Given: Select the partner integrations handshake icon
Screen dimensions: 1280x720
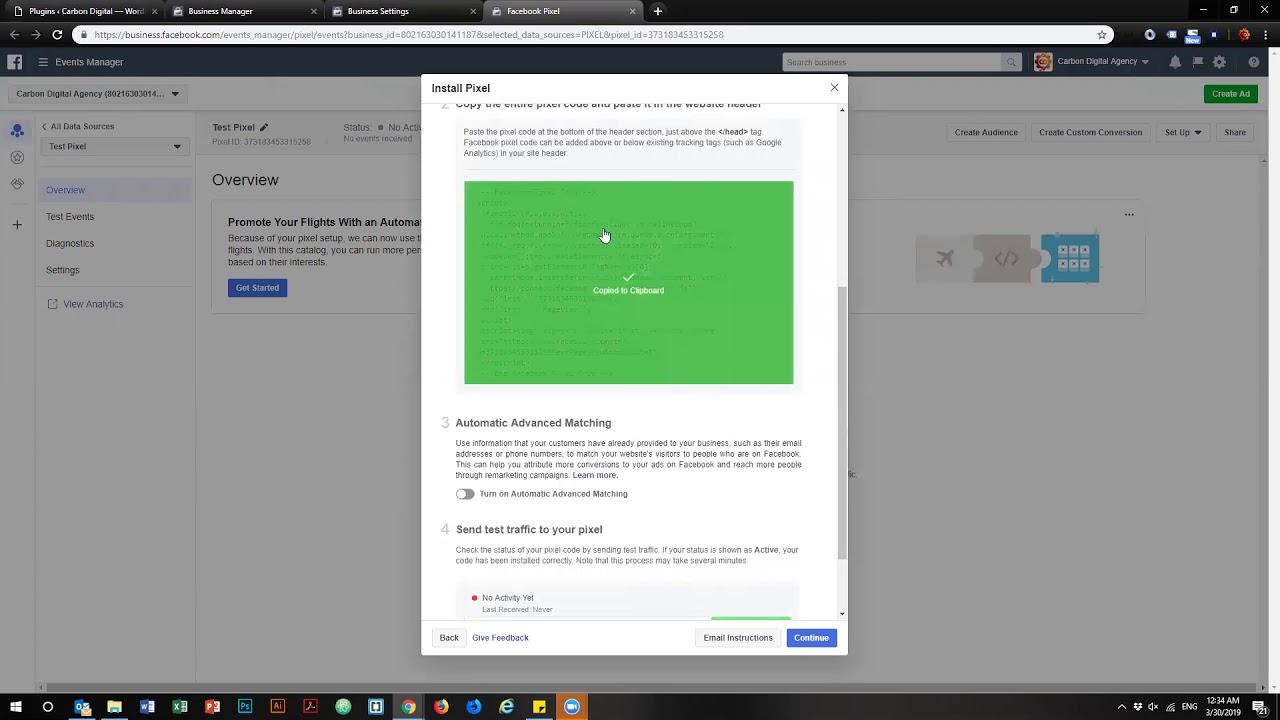Looking at the screenshot, I should pos(17,184).
